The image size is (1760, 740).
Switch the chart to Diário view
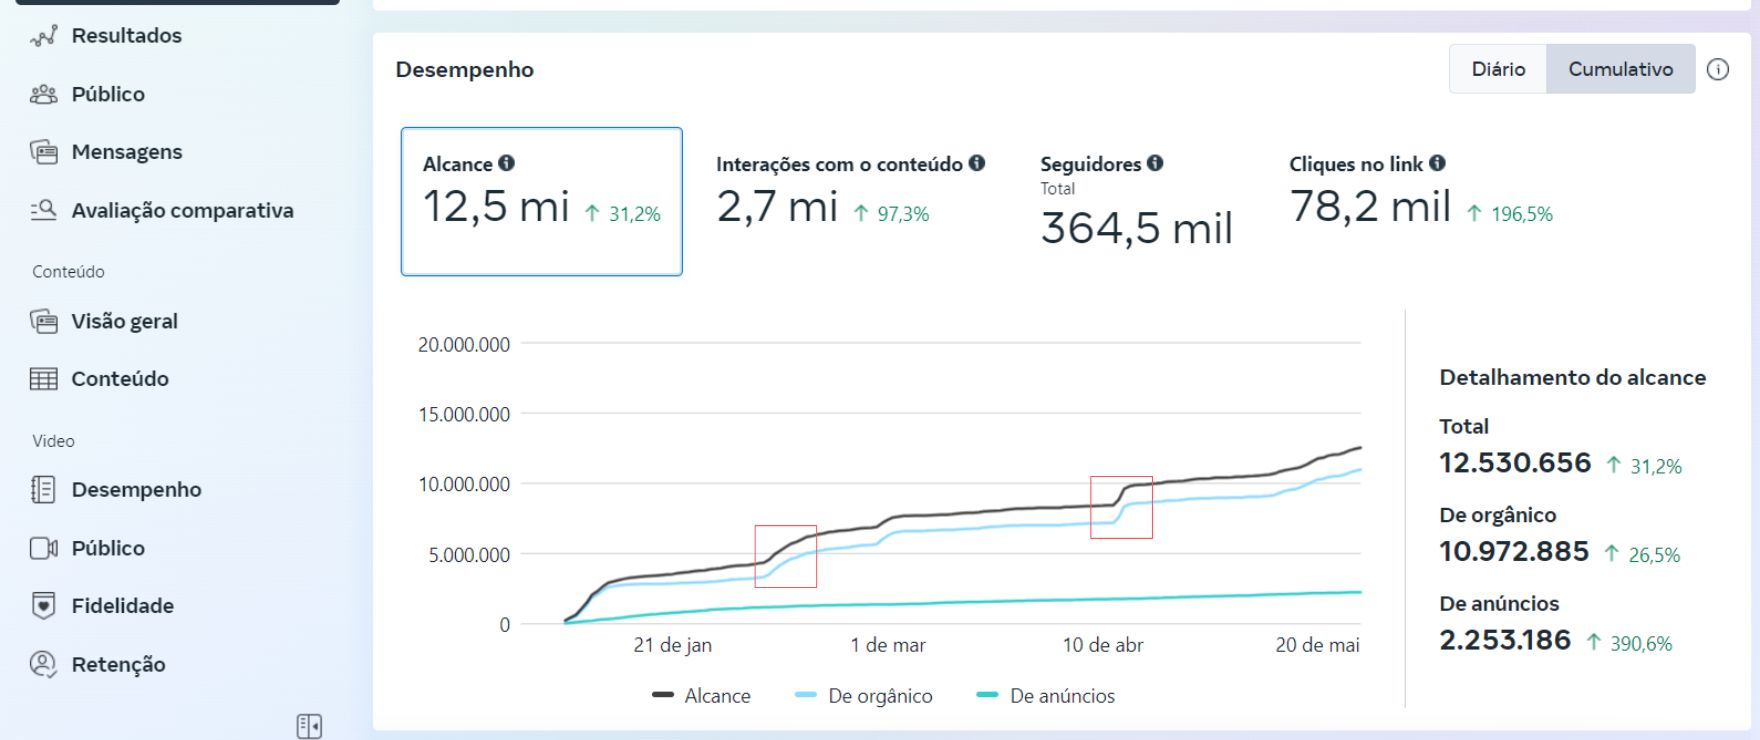(1497, 69)
